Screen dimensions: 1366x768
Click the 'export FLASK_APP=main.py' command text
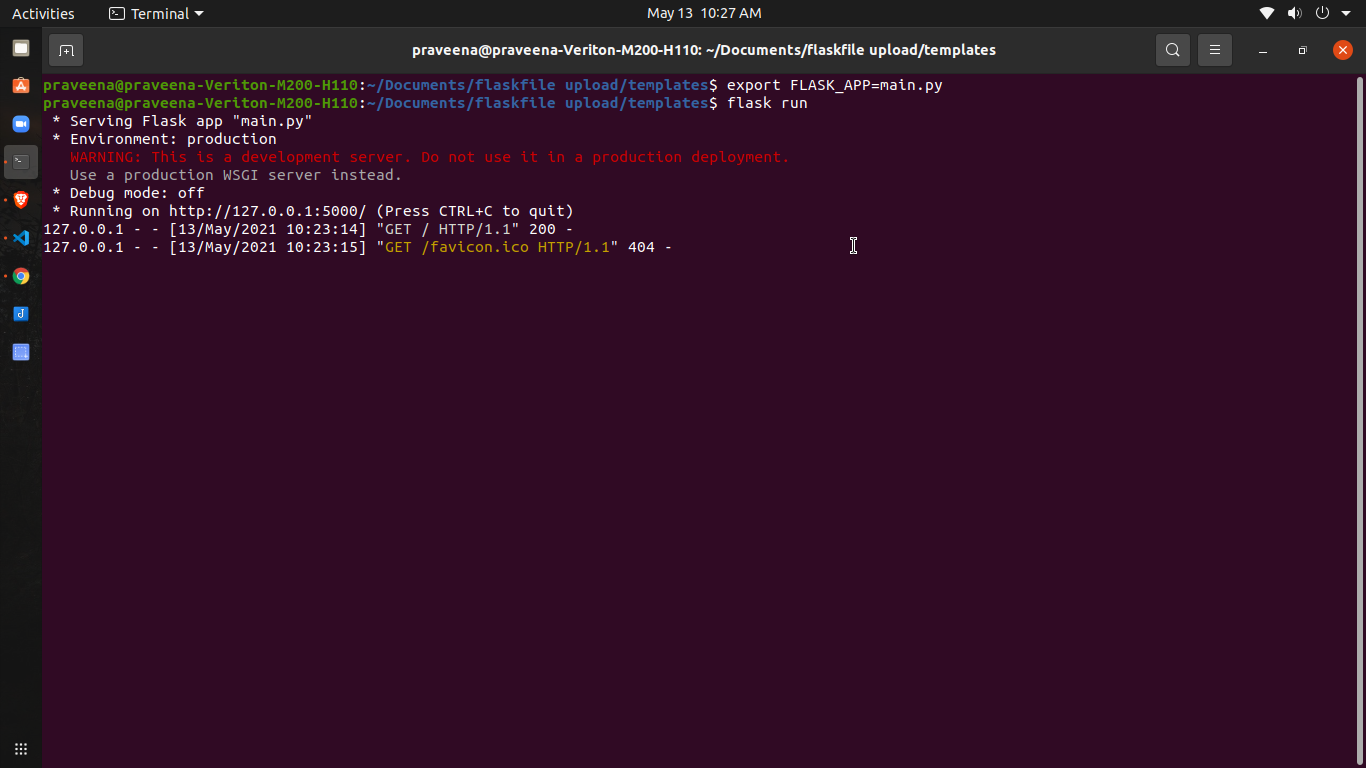(834, 85)
